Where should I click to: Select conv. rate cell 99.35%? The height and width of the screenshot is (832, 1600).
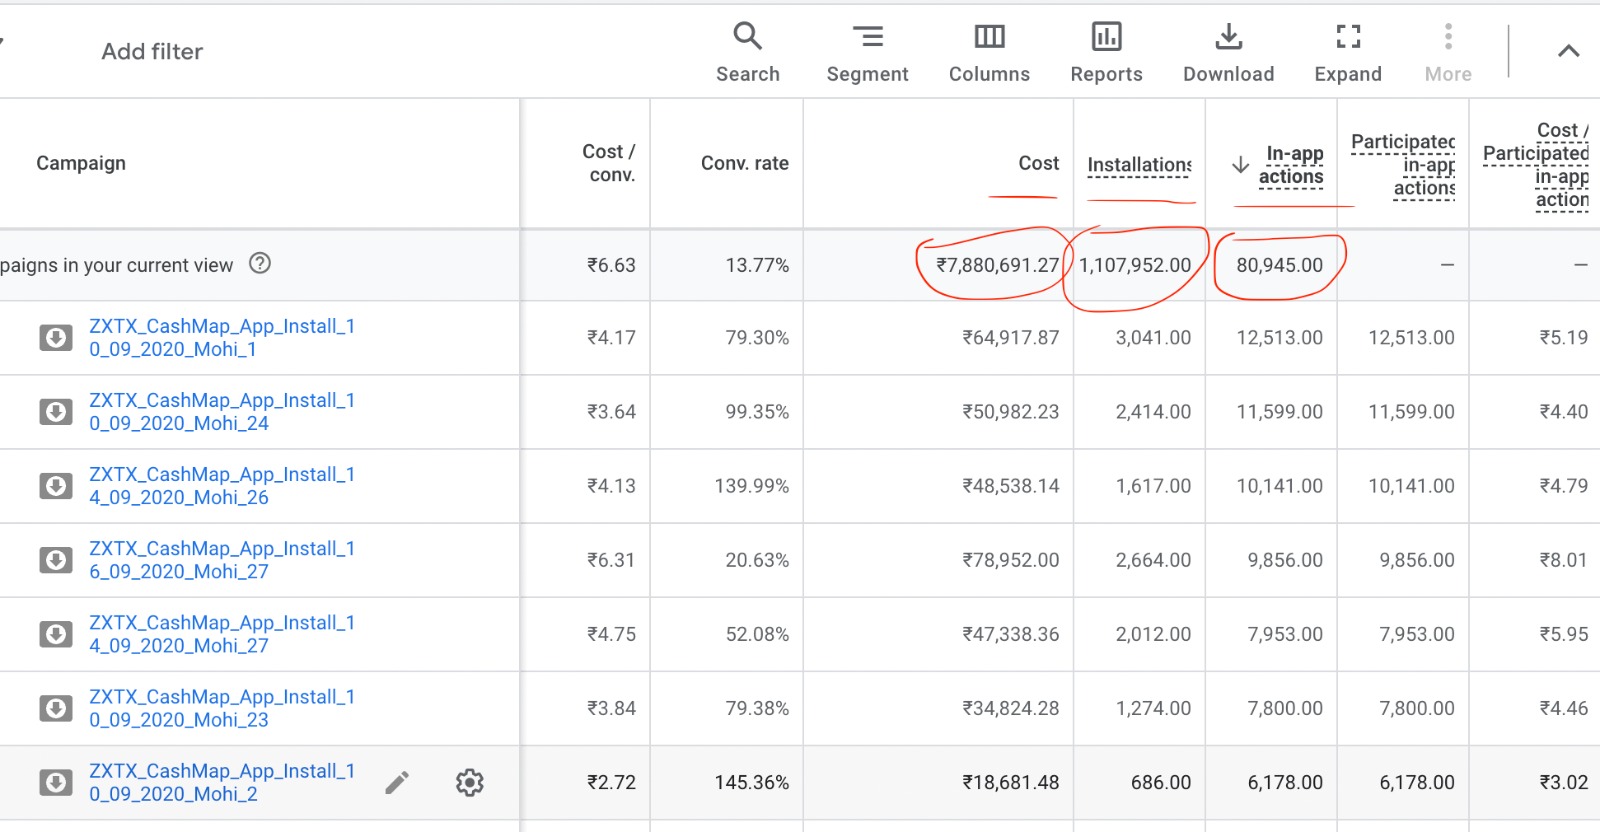tap(757, 412)
